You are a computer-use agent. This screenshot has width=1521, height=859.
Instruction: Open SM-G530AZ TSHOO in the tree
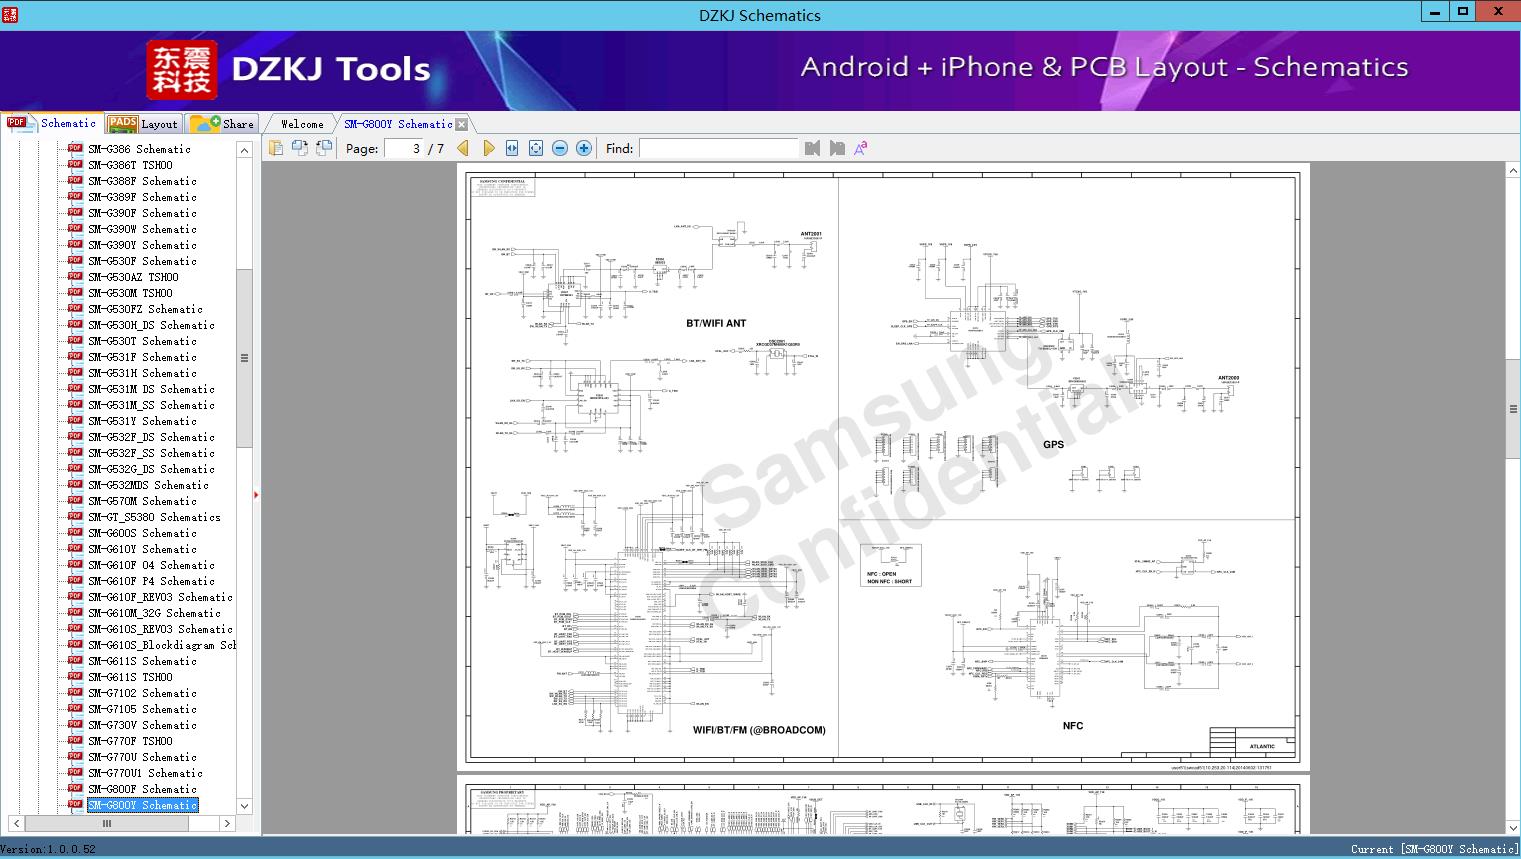click(x=133, y=277)
